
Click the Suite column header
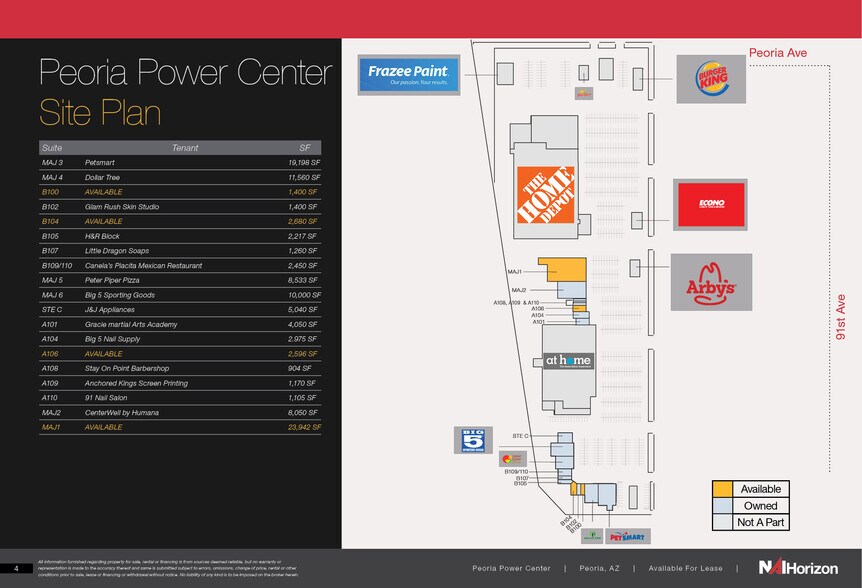coord(52,148)
